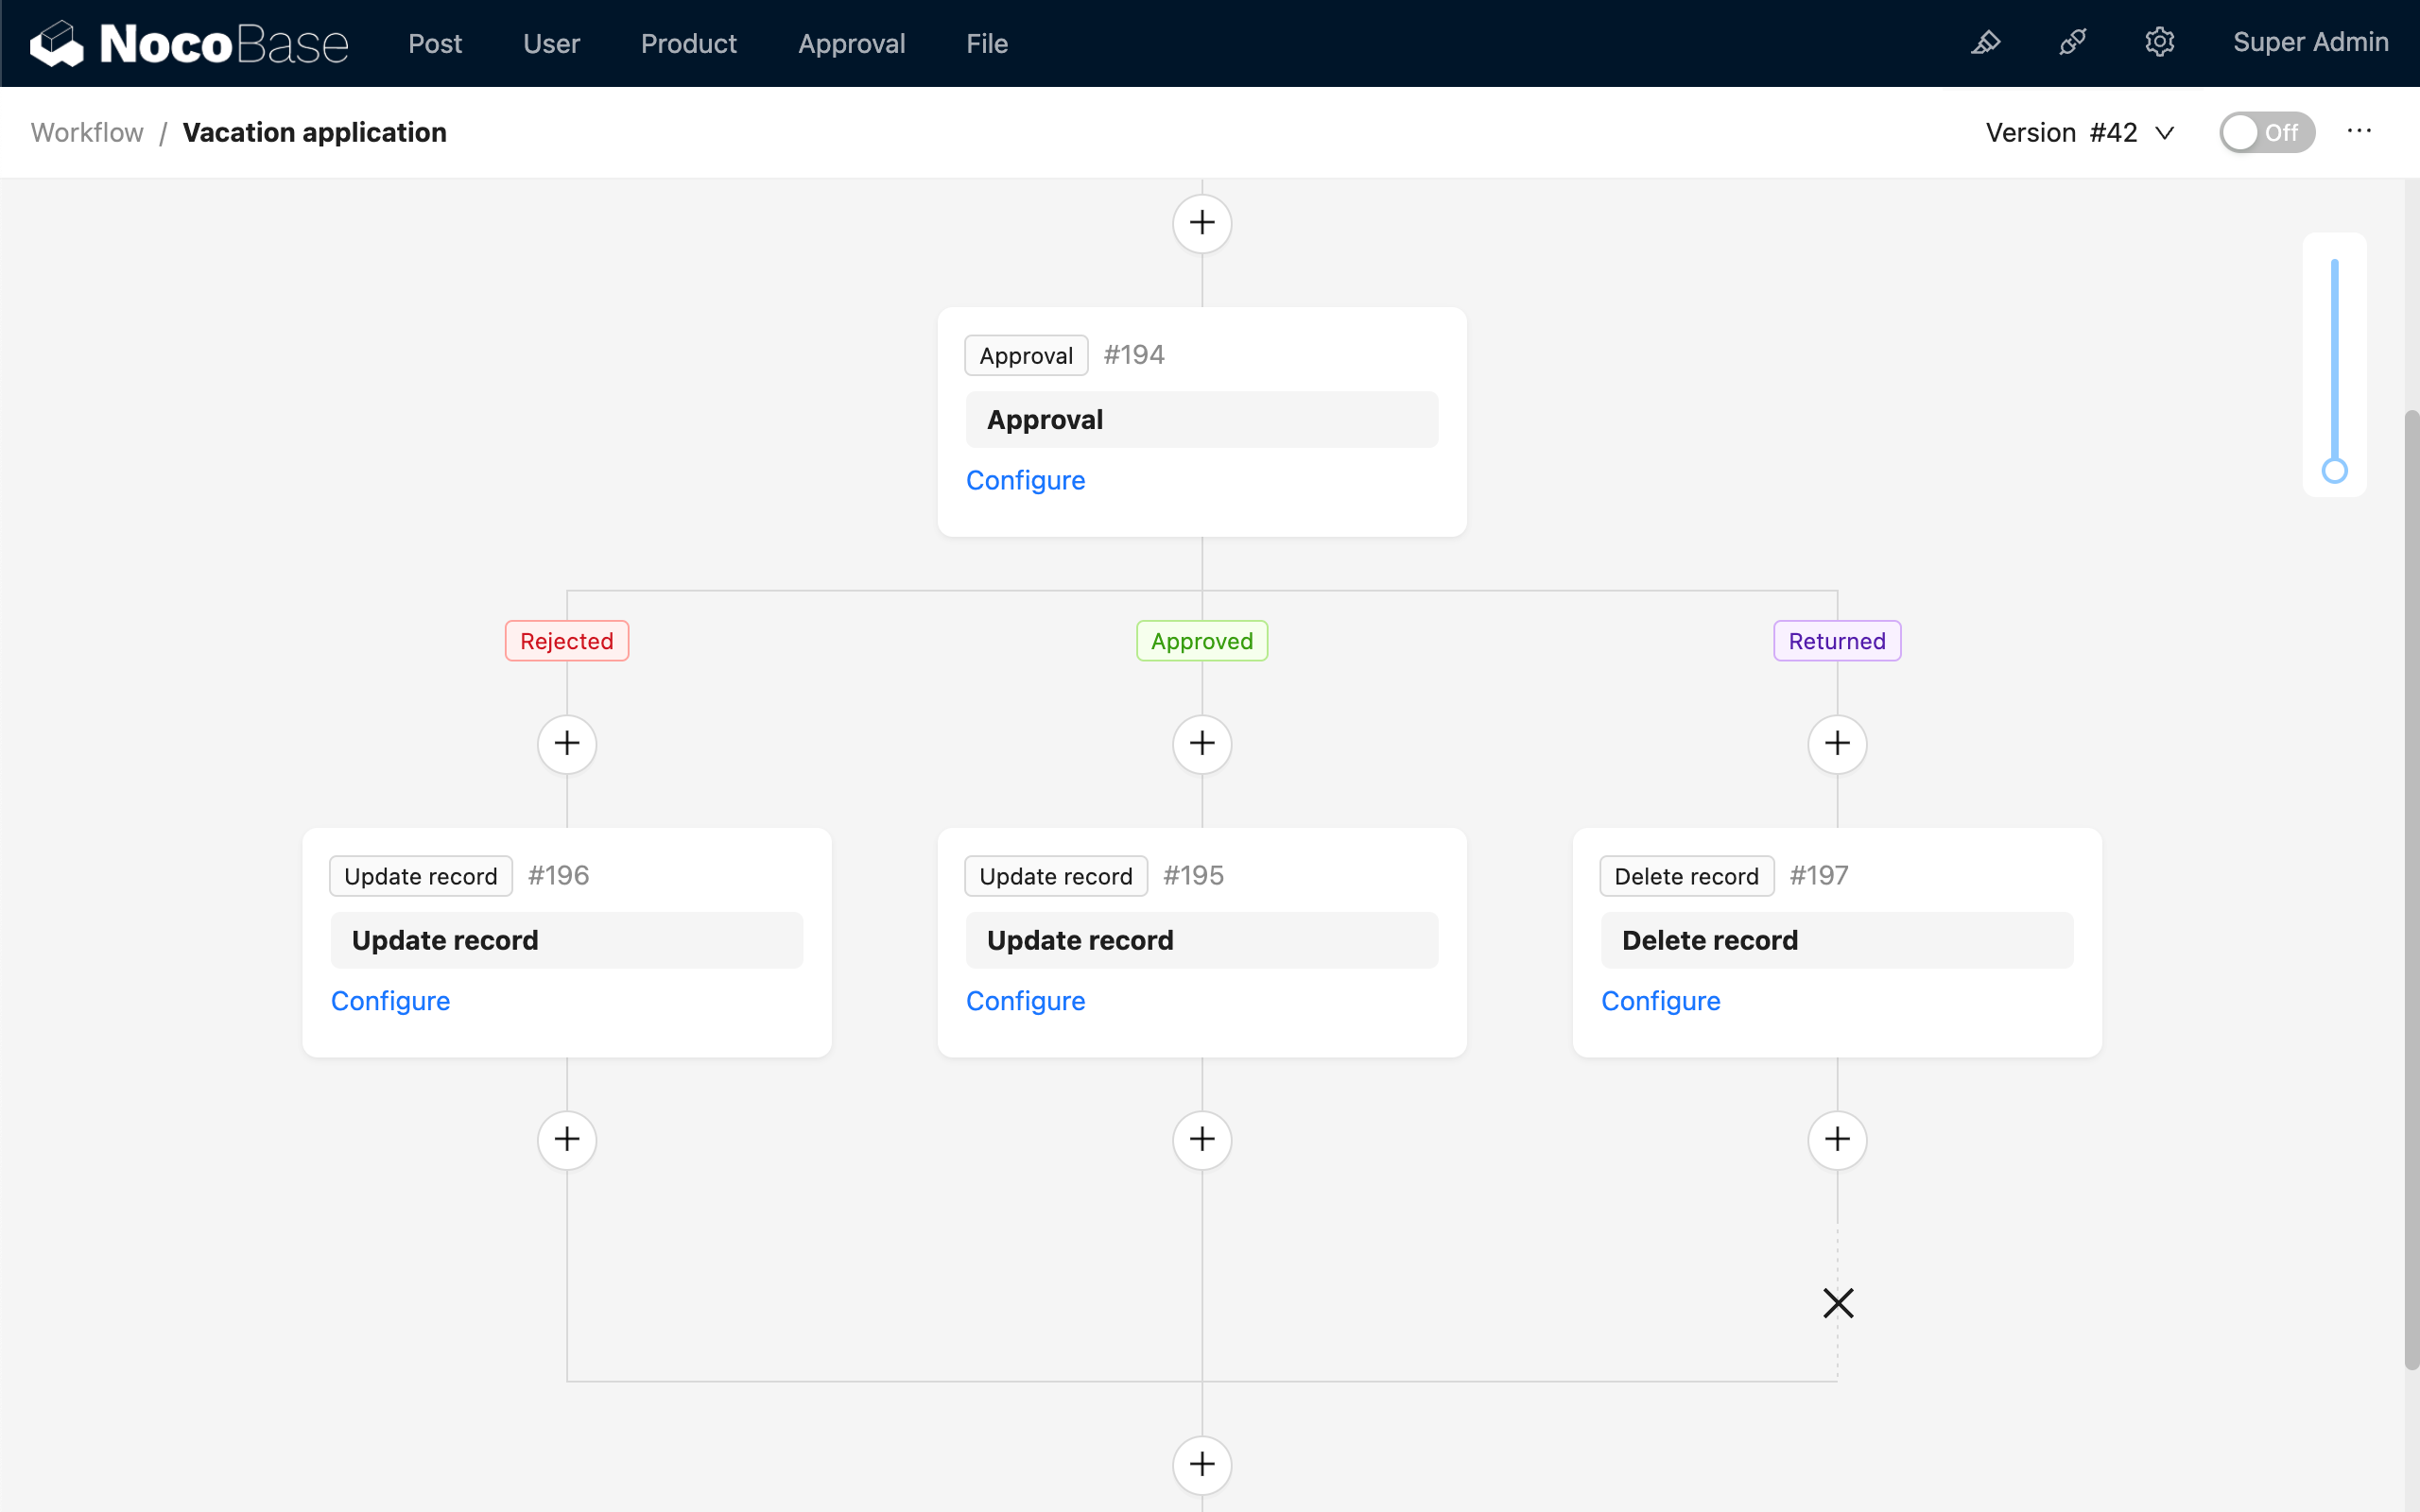Viewport: 2420px width, 1512px height.
Task: Add node under Returned branch label
Action: coord(1837,743)
